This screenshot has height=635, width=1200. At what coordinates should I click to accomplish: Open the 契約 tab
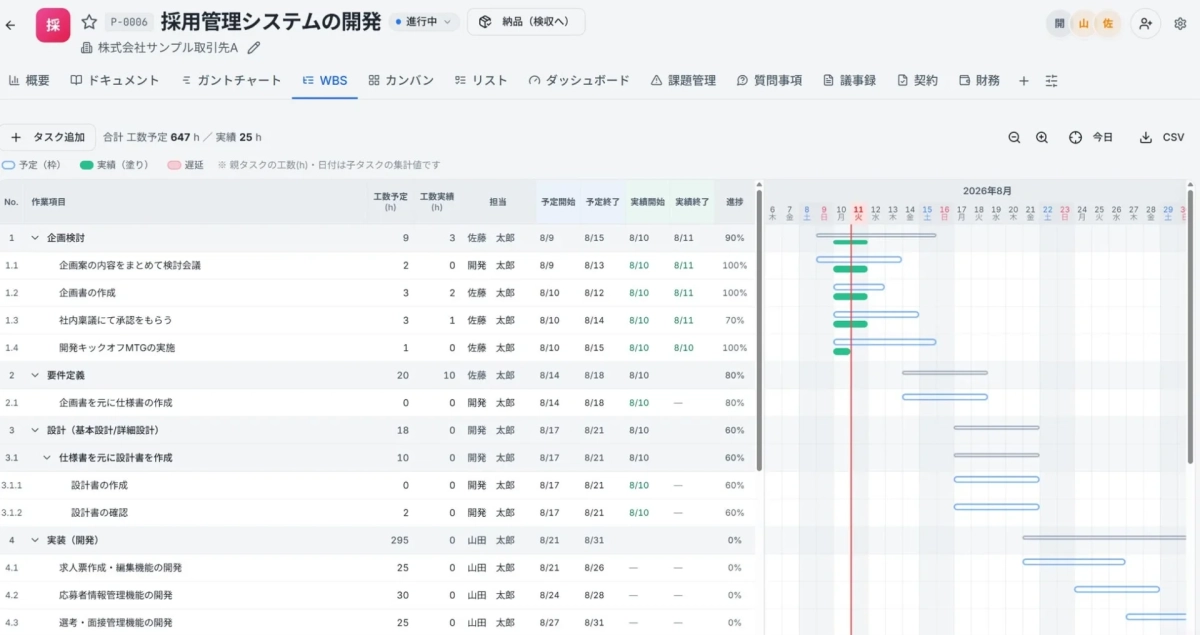pos(917,81)
